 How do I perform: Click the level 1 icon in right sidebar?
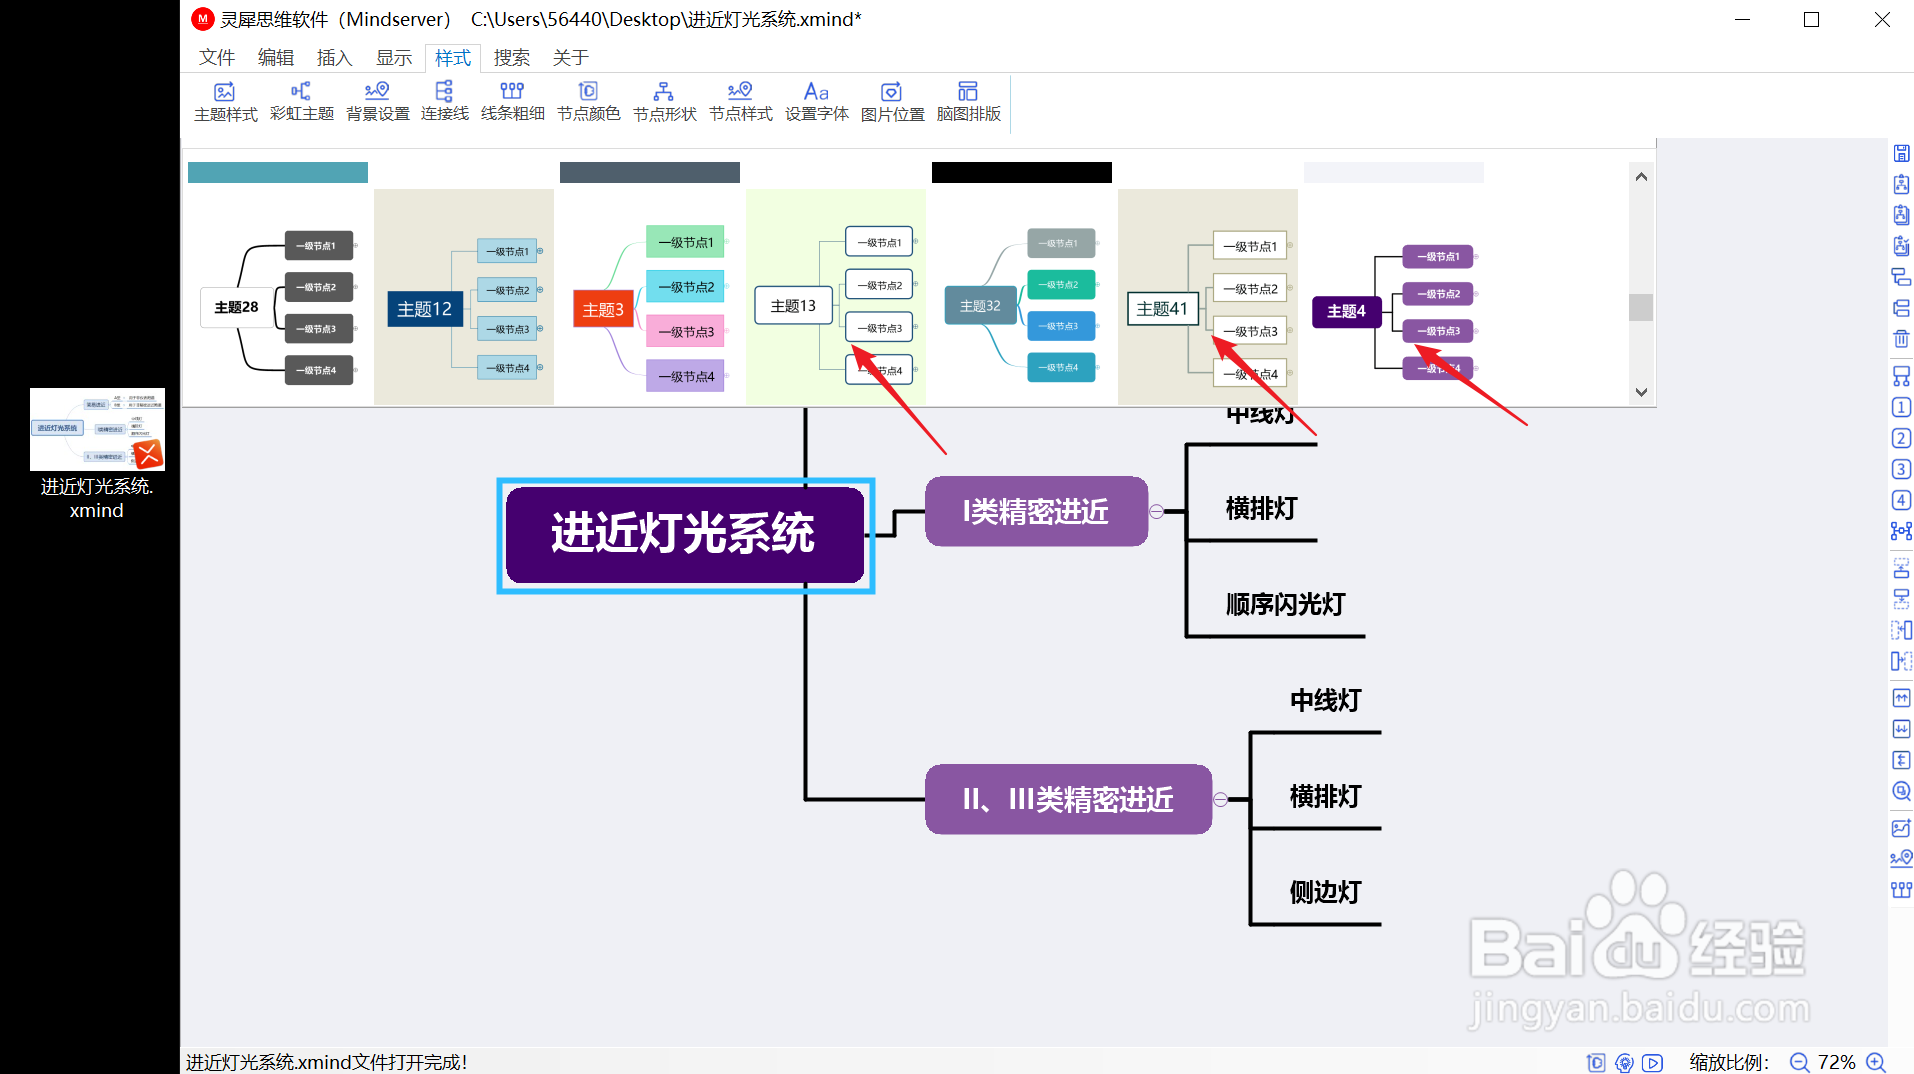(1901, 407)
